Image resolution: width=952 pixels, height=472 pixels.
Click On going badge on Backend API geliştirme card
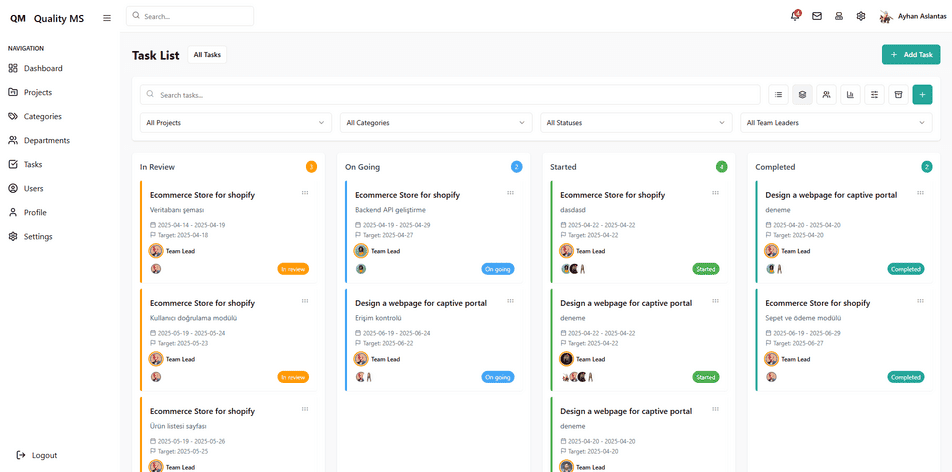tap(498, 268)
